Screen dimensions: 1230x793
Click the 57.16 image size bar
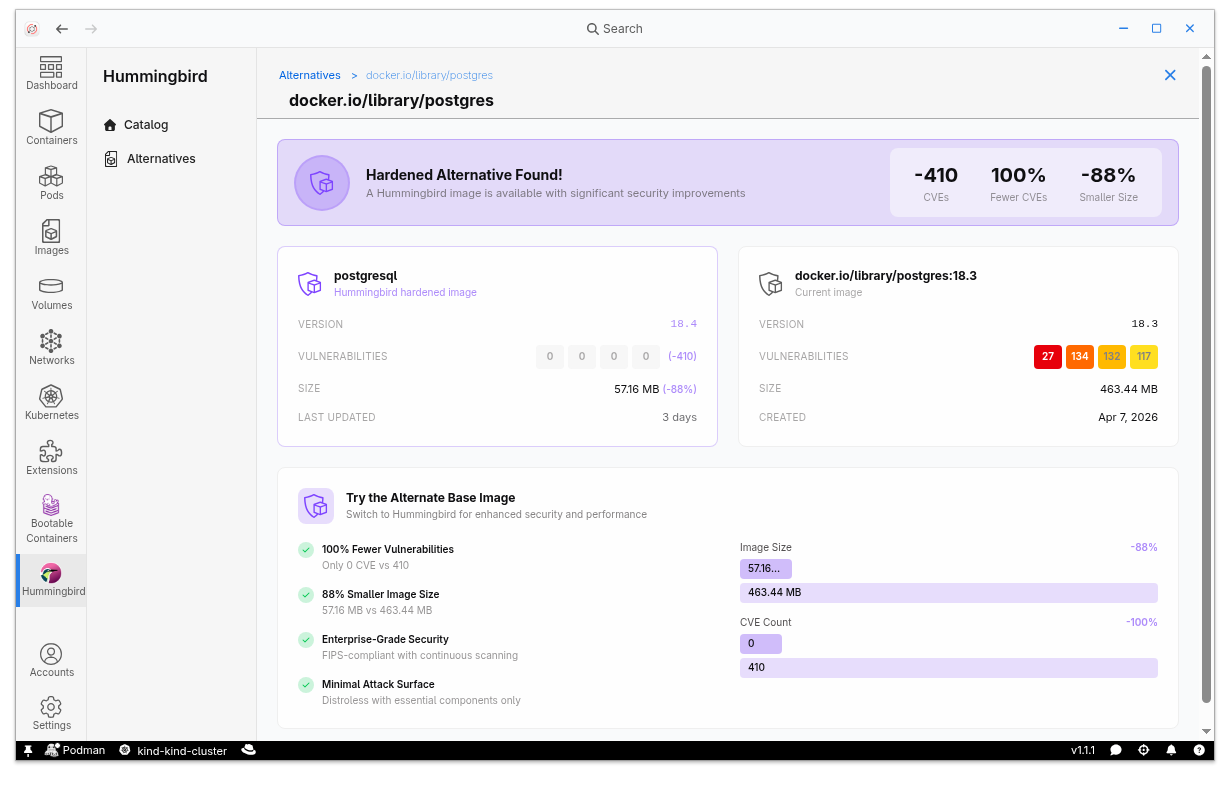[766, 569]
